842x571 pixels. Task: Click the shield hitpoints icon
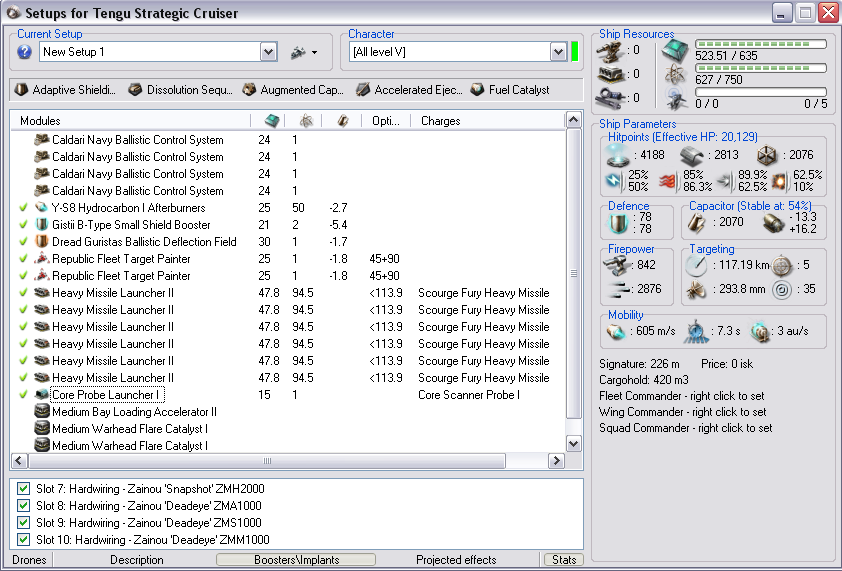click(x=618, y=156)
